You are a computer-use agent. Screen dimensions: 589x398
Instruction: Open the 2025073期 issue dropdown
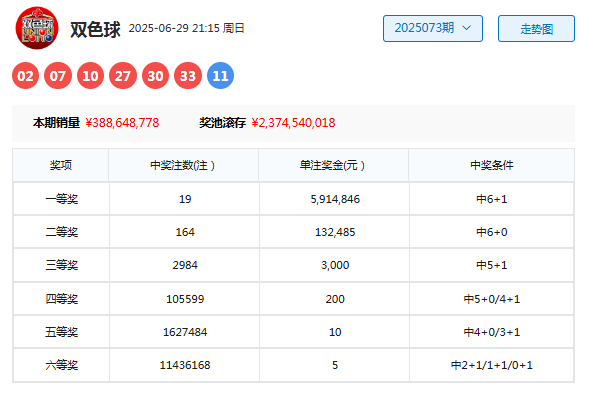click(x=433, y=29)
